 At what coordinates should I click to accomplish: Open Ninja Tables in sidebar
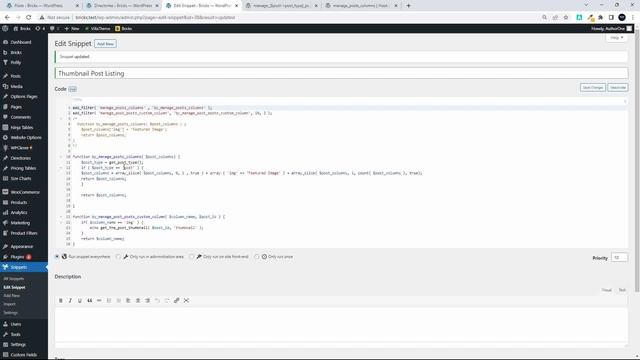pyautogui.click(x=22, y=127)
